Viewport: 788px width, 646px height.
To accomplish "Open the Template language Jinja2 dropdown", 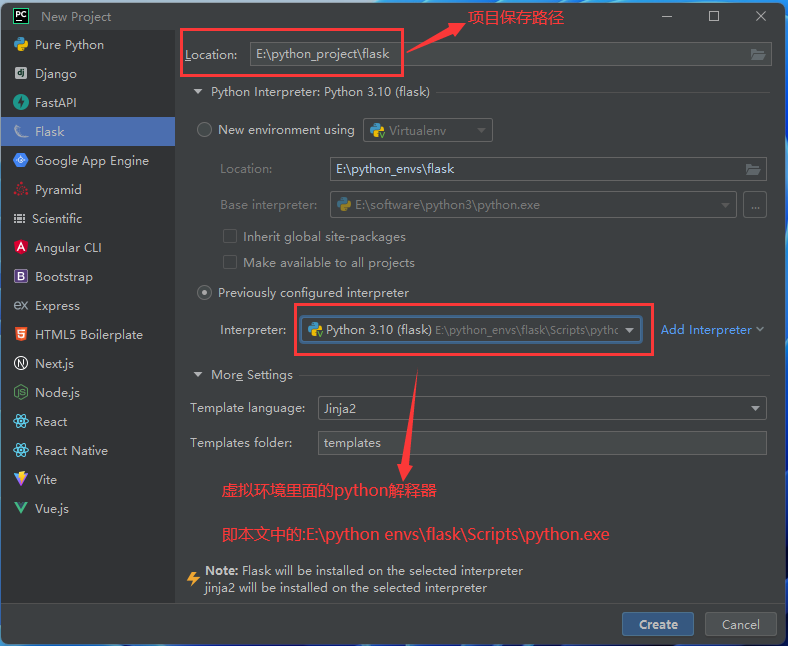I will (542, 408).
